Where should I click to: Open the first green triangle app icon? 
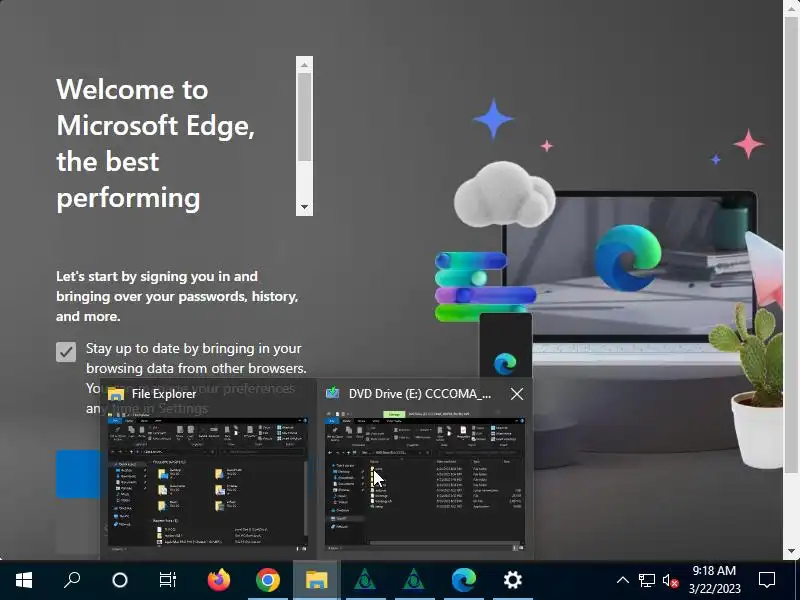tap(364, 580)
